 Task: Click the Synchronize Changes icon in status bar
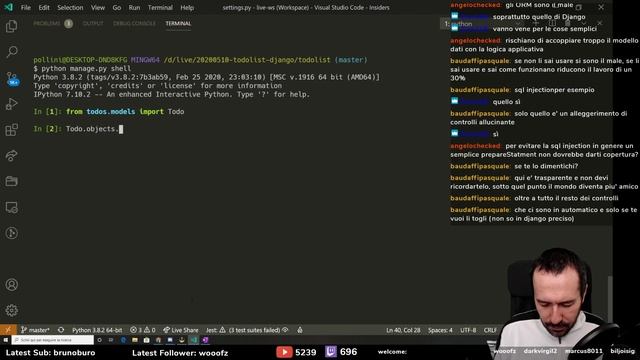[61, 330]
